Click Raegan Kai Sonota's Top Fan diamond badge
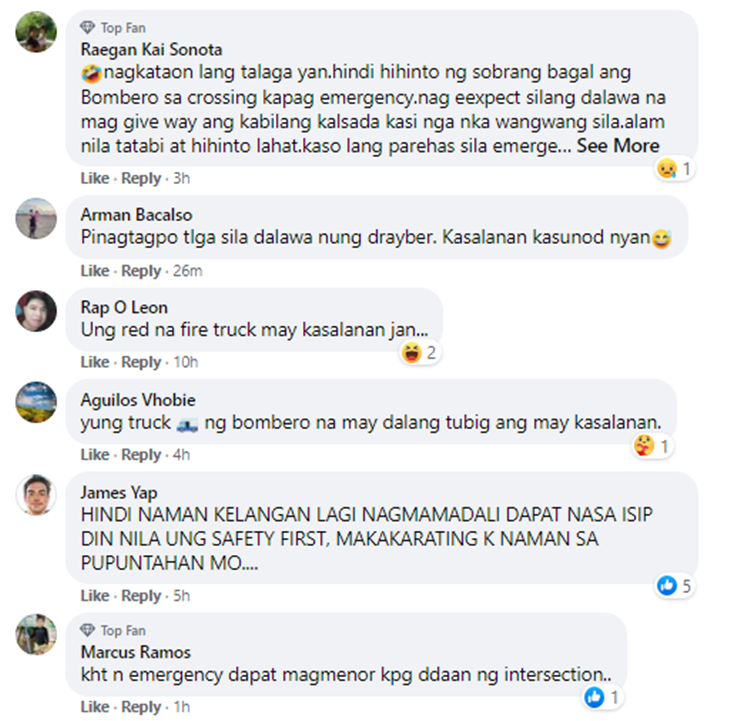Screen dimensions: 750x721 (x=87, y=28)
